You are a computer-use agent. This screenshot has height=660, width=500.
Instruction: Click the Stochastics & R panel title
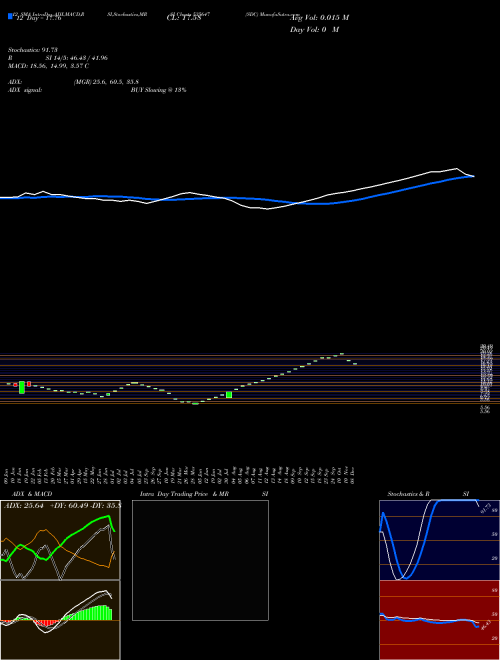[408, 494]
